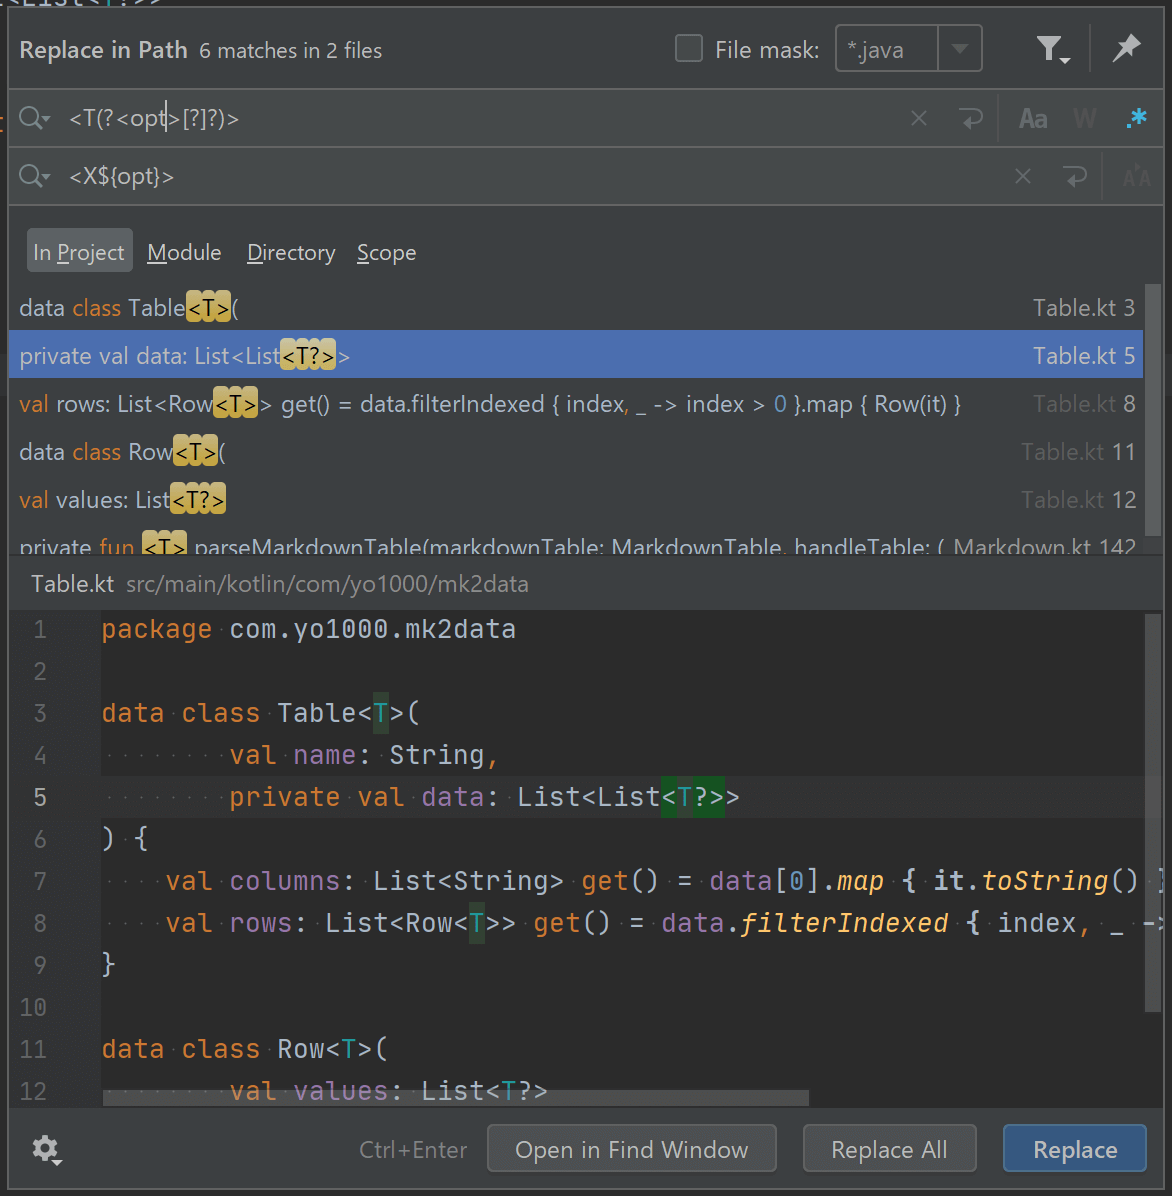Image resolution: width=1172 pixels, height=1196 pixels.
Task: Insert new line in search field
Action: [970, 119]
